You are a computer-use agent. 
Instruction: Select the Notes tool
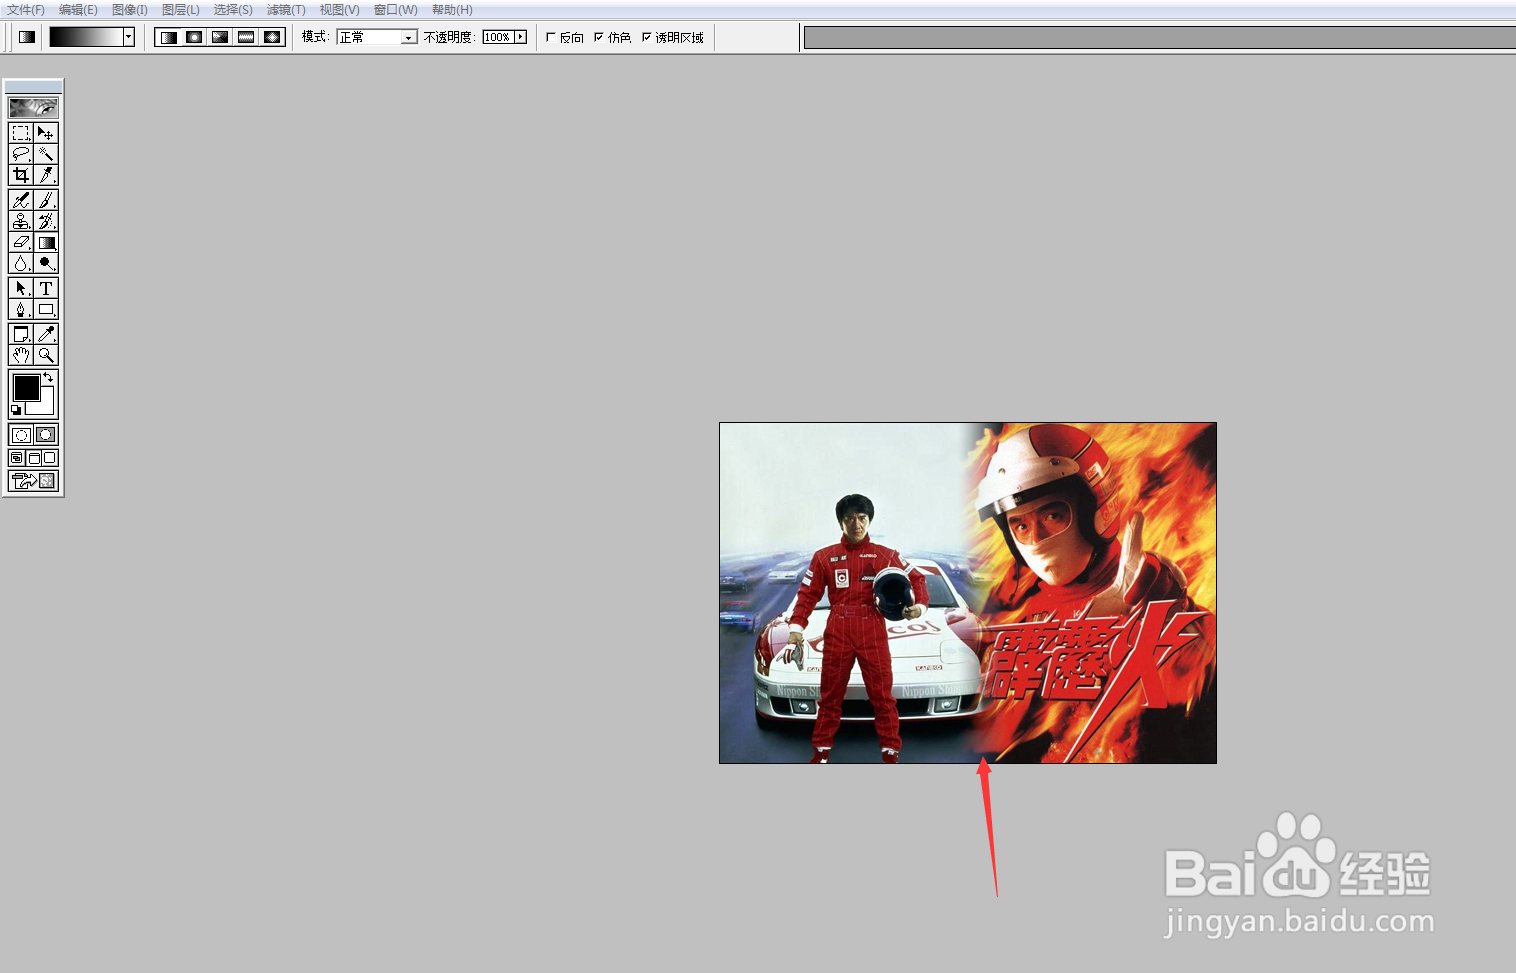[21, 334]
